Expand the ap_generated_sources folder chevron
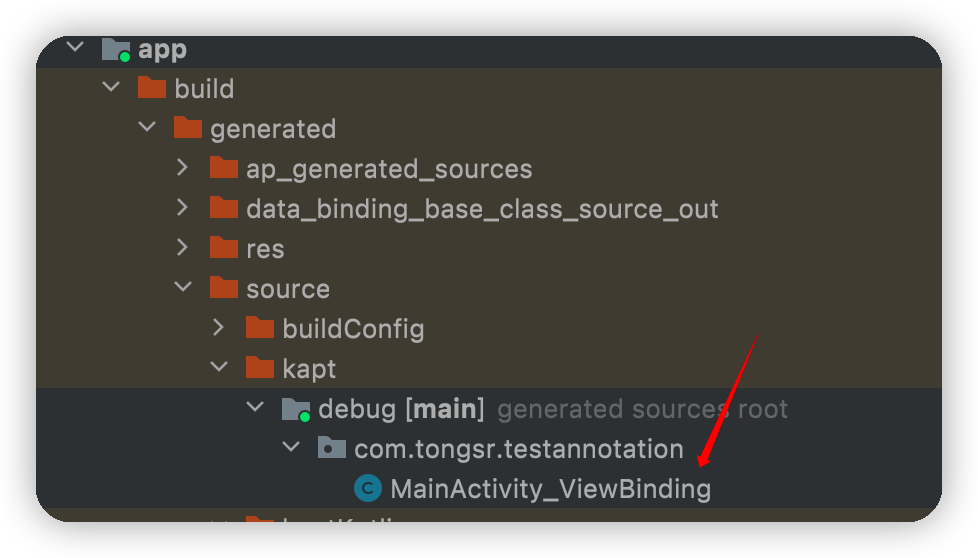The height and width of the screenshot is (558, 978). coord(182,168)
